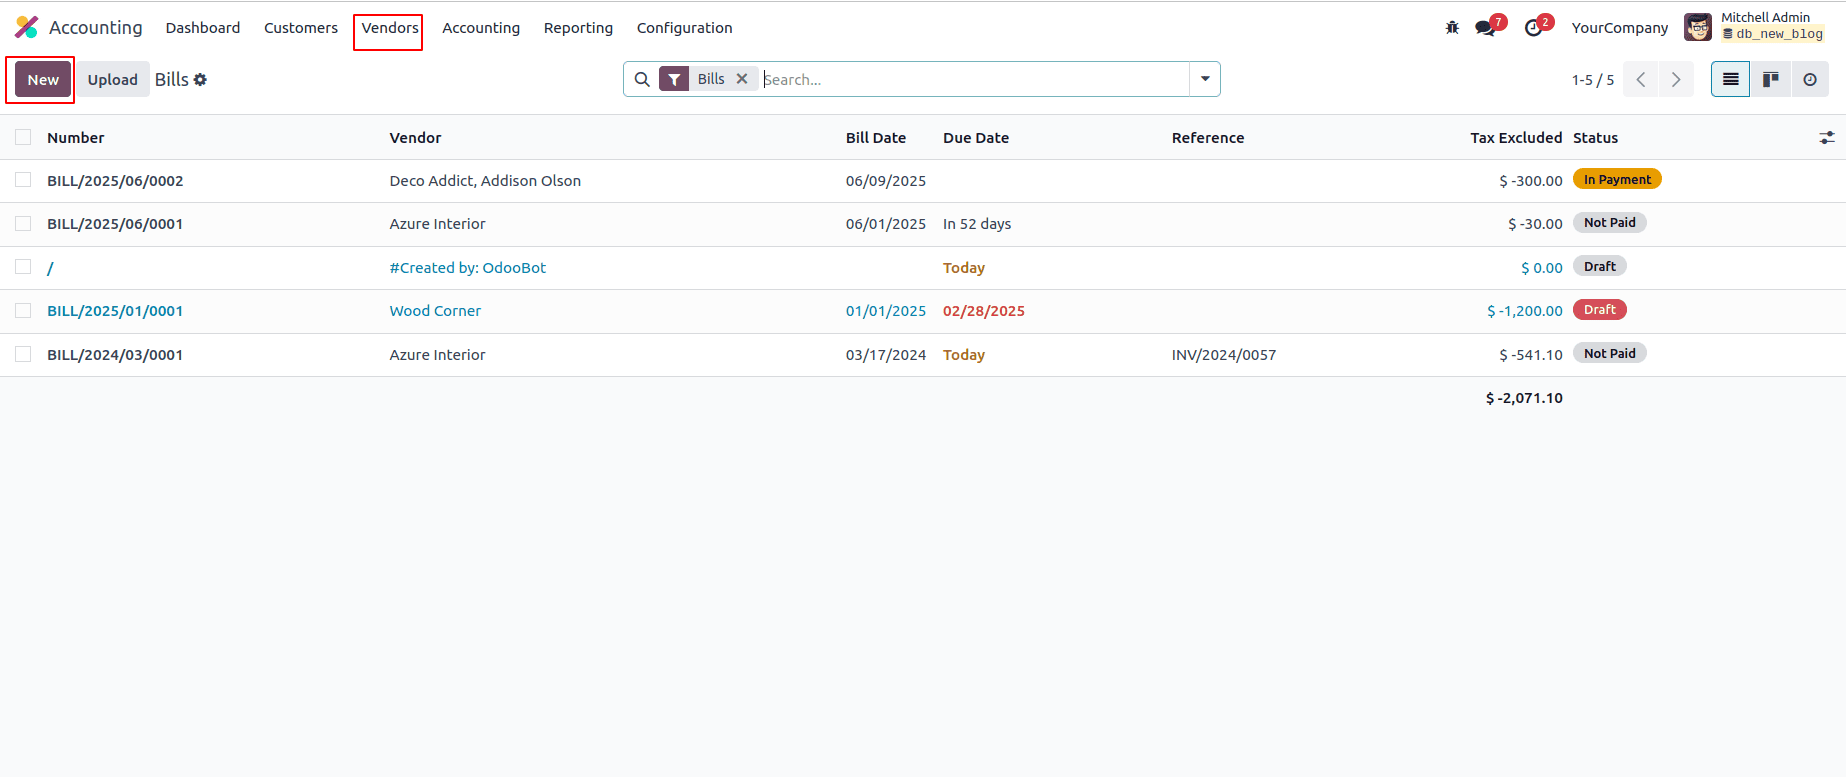Image resolution: width=1846 pixels, height=777 pixels.
Task: Open the Dashboard menu
Action: [203, 28]
